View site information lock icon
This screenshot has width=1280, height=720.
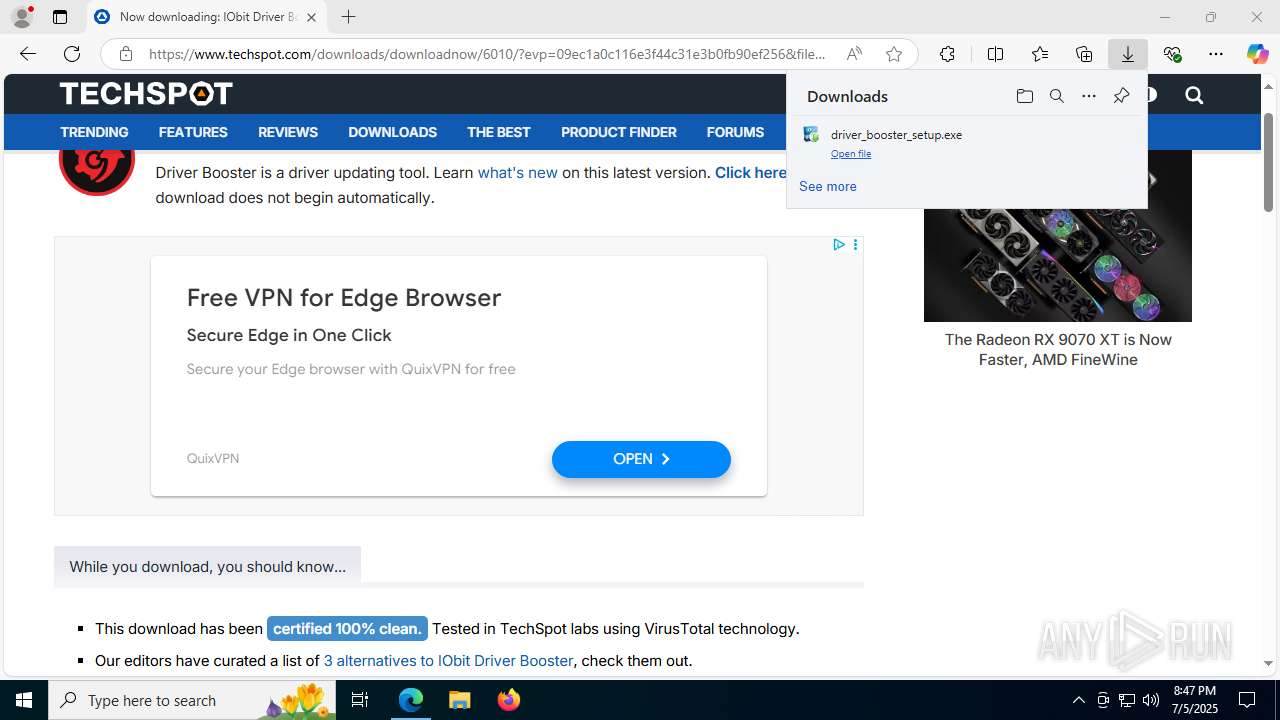click(x=125, y=54)
